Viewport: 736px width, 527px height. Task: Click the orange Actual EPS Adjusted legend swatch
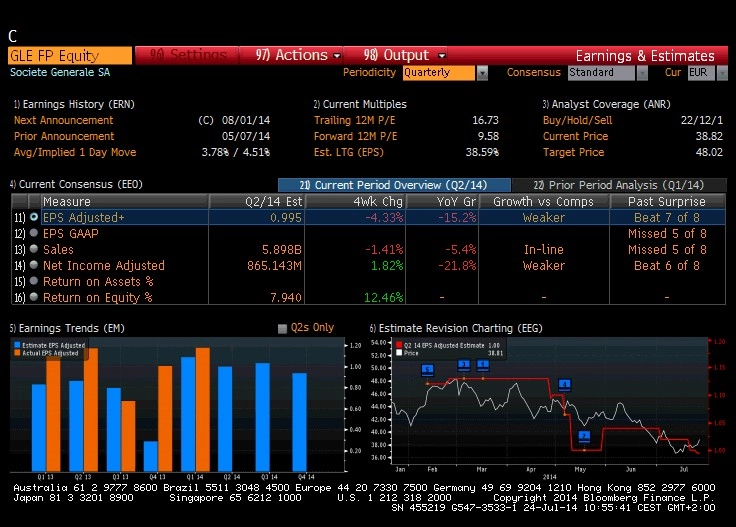(17, 353)
